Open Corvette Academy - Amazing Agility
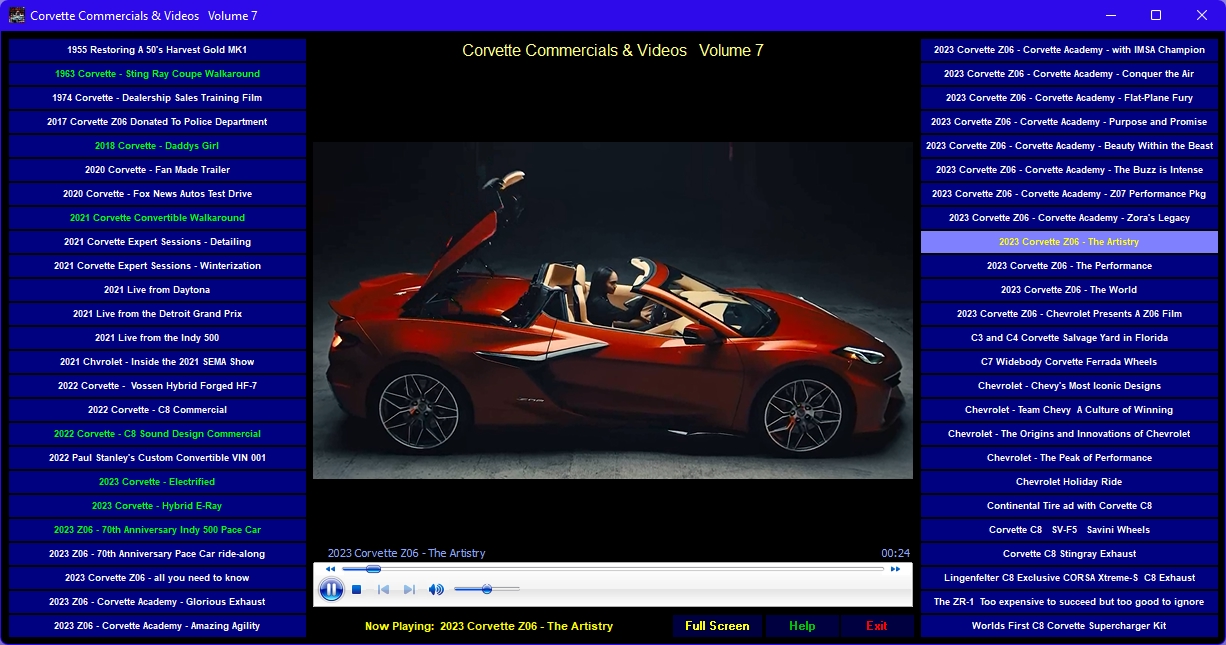This screenshot has height=645, width=1226. point(157,626)
